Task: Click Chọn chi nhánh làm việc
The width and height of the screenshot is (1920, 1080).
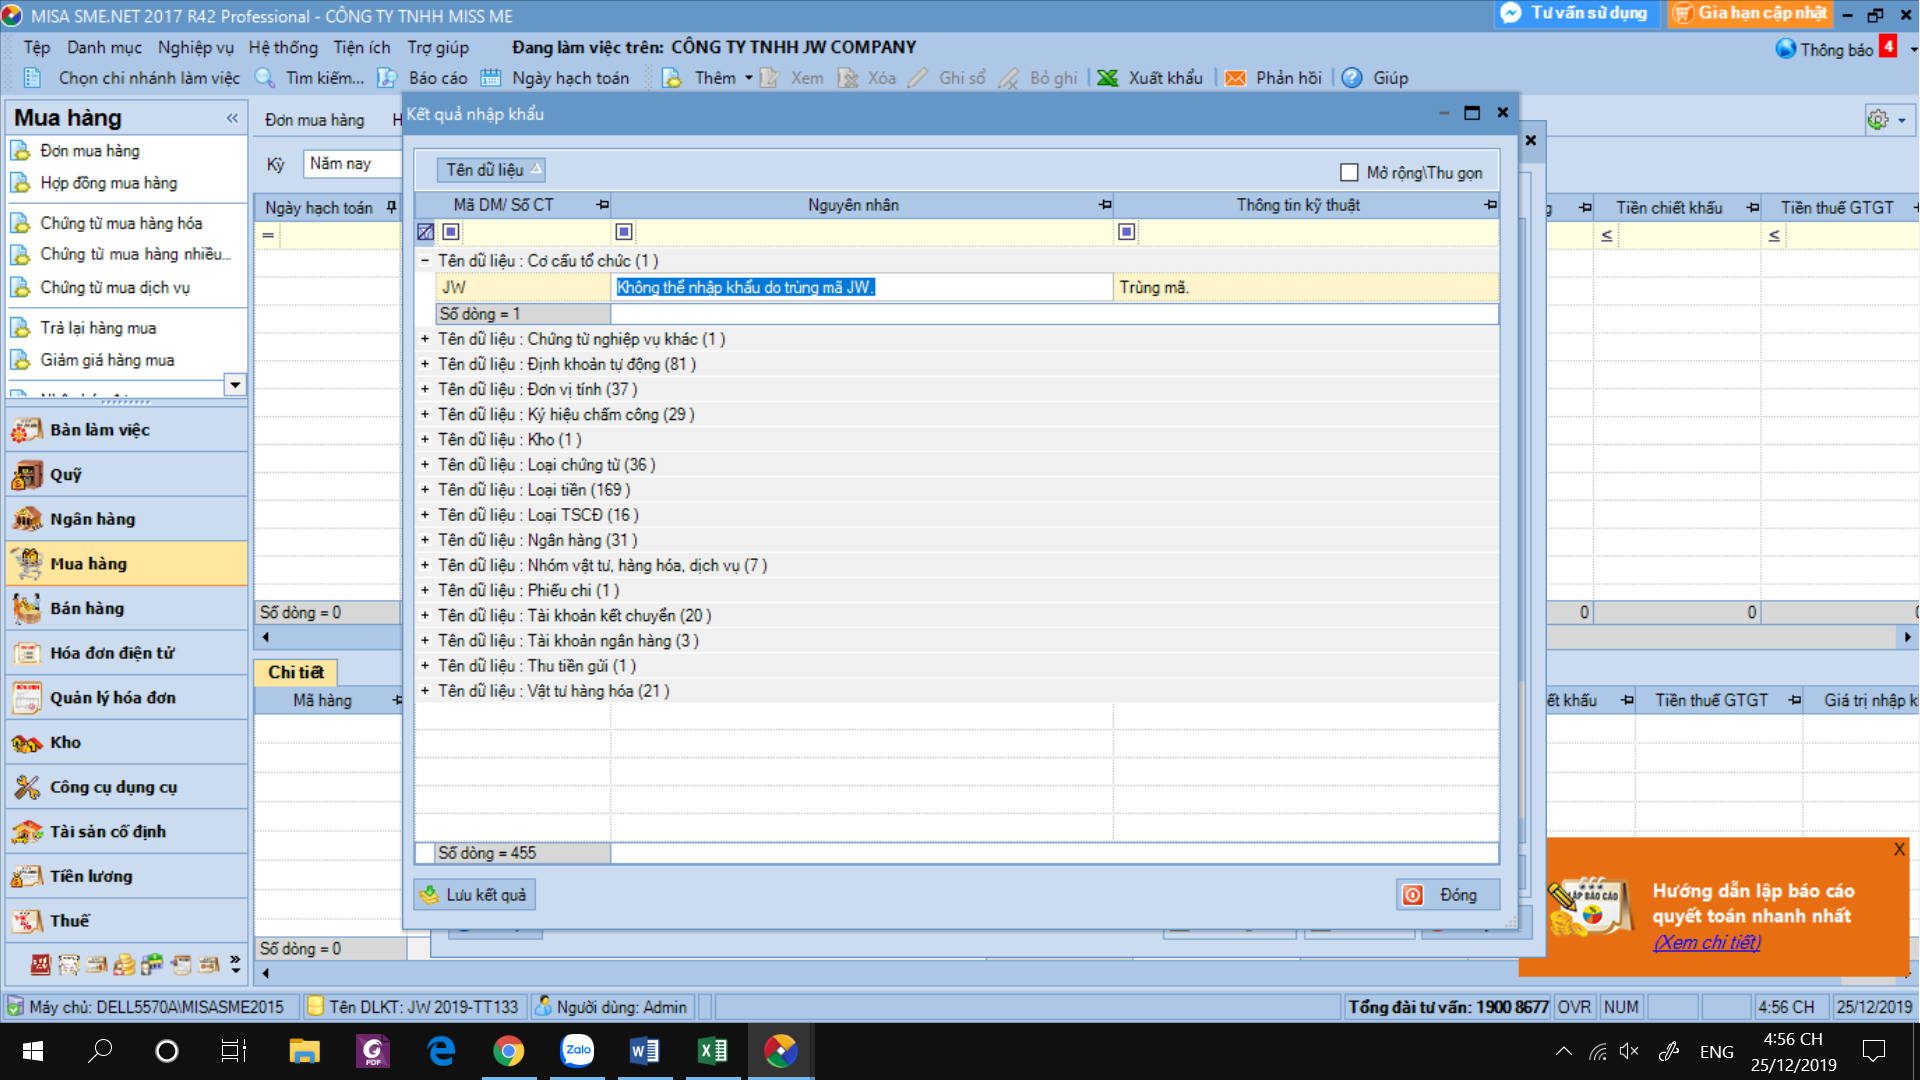Action: [x=149, y=78]
